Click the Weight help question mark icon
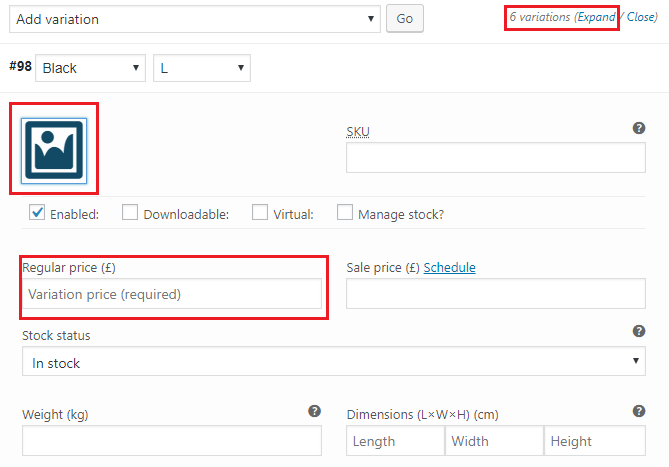This screenshot has width=669, height=467. coord(314,411)
